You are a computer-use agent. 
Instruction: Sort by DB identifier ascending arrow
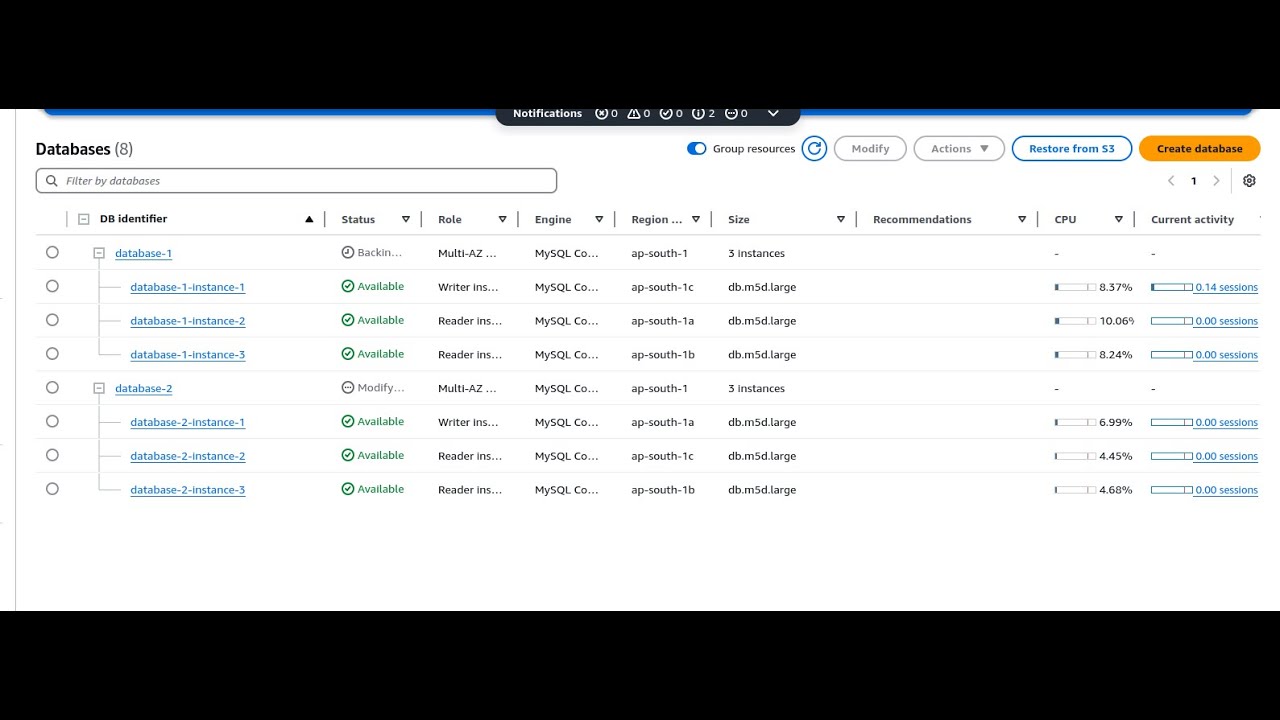(309, 219)
